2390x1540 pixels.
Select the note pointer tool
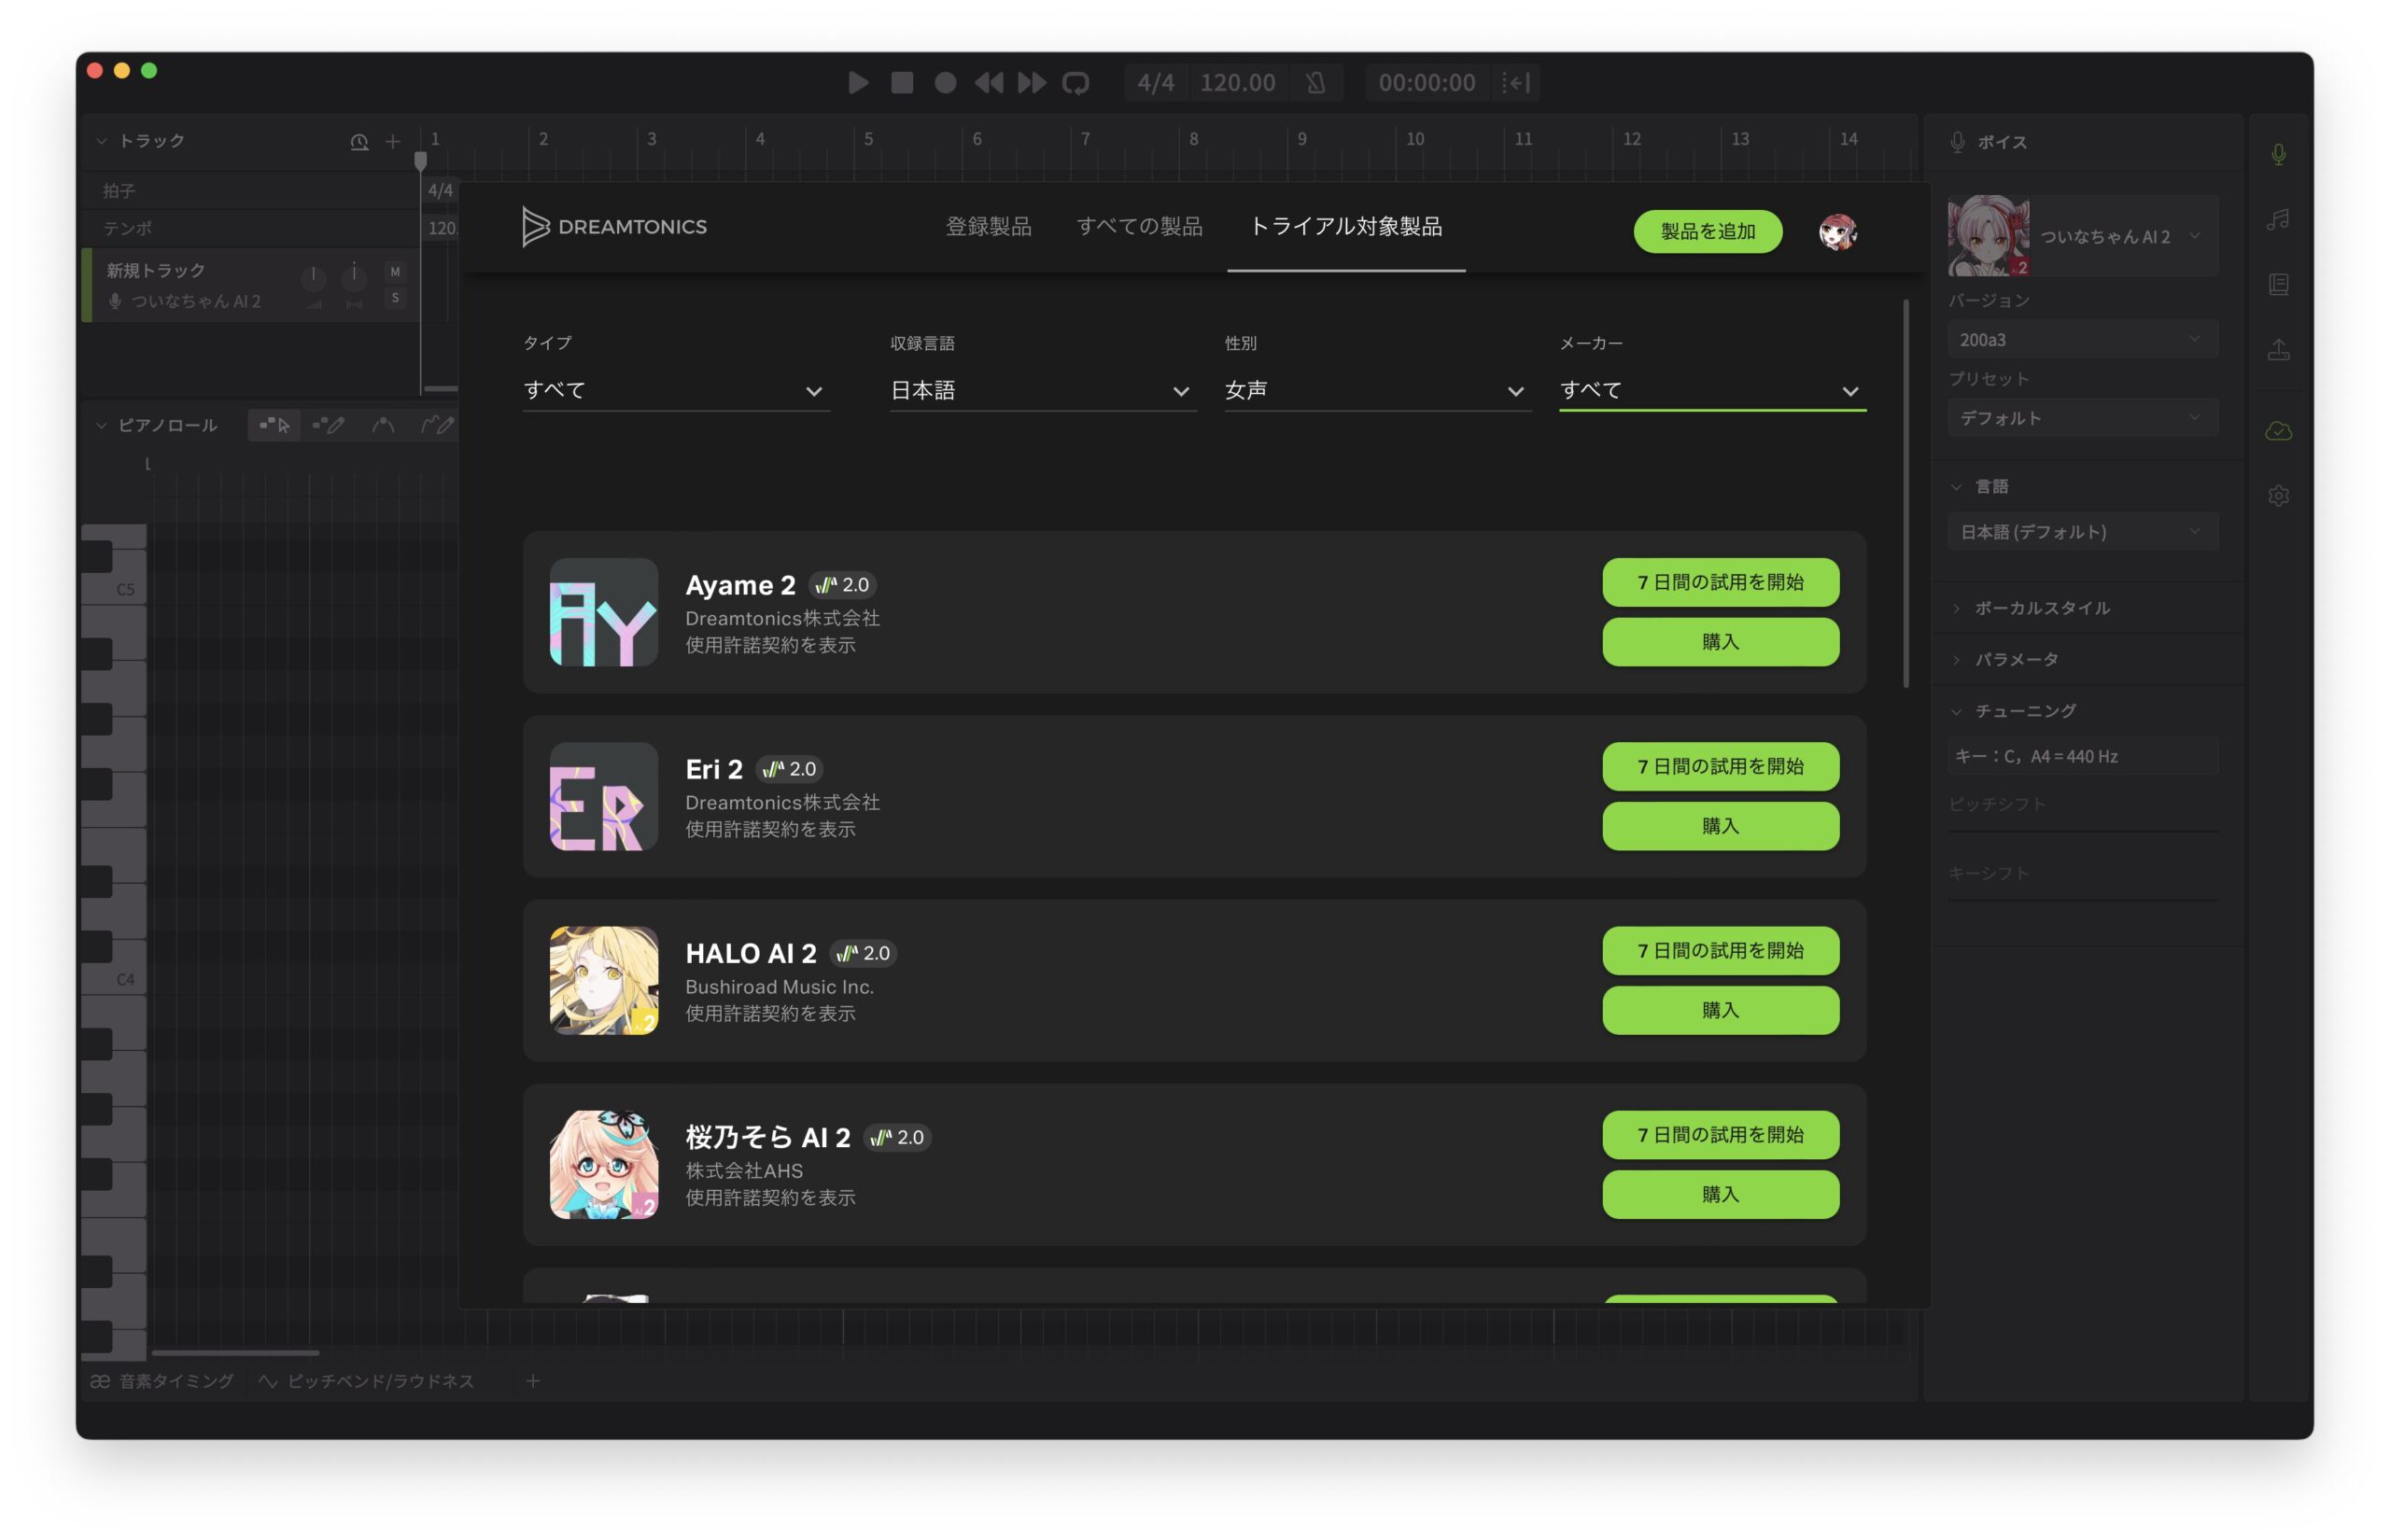(x=274, y=425)
